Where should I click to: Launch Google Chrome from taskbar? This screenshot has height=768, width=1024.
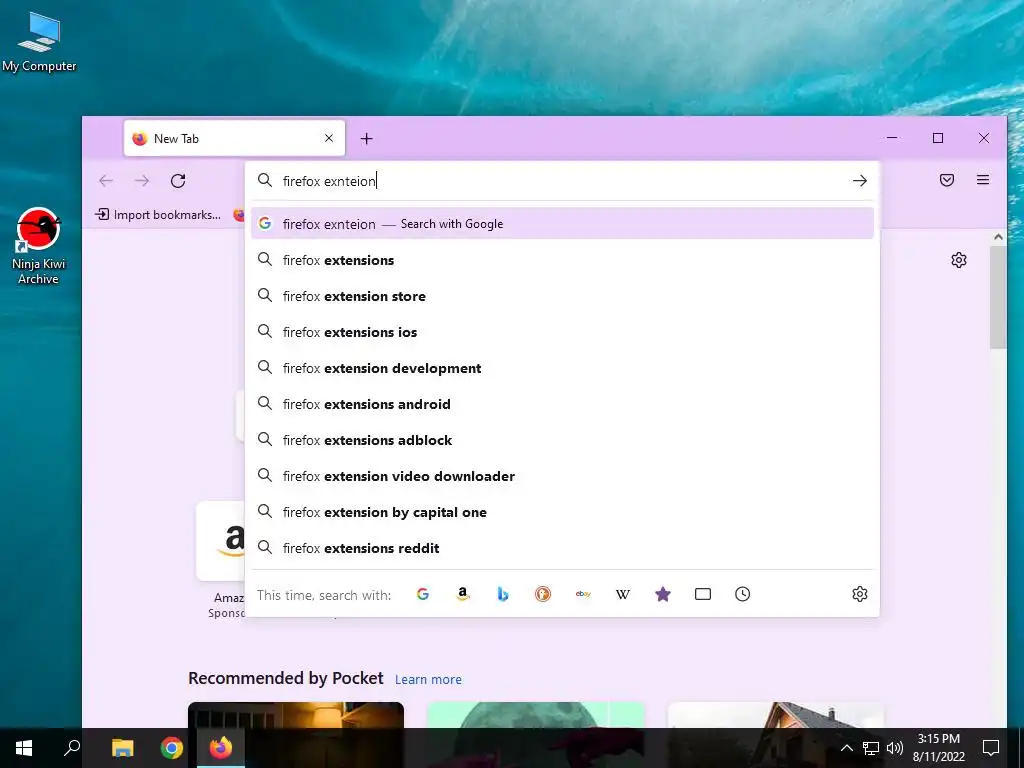[x=172, y=748]
